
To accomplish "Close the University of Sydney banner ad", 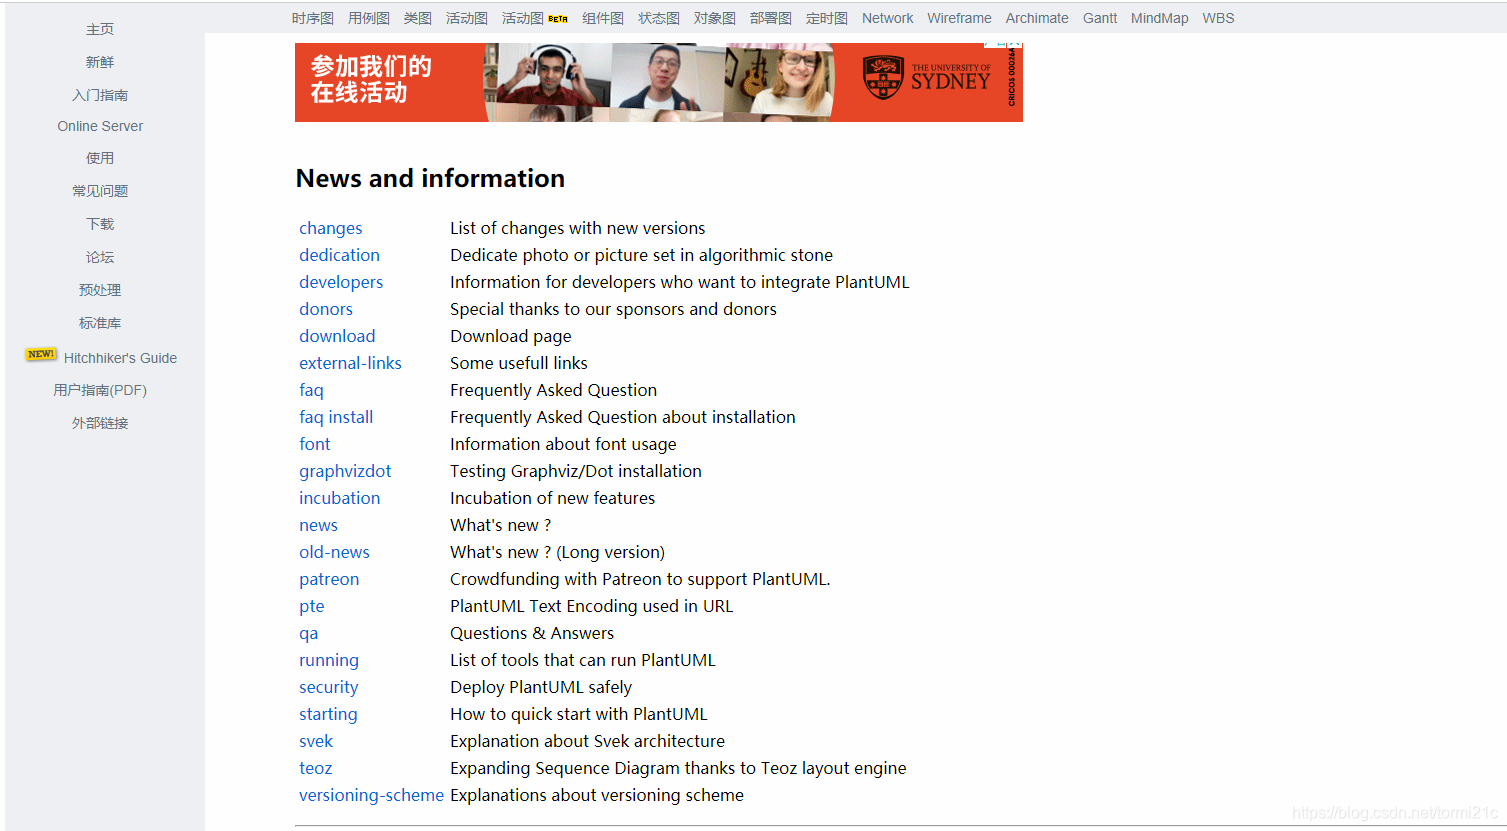I will (1015, 44).
